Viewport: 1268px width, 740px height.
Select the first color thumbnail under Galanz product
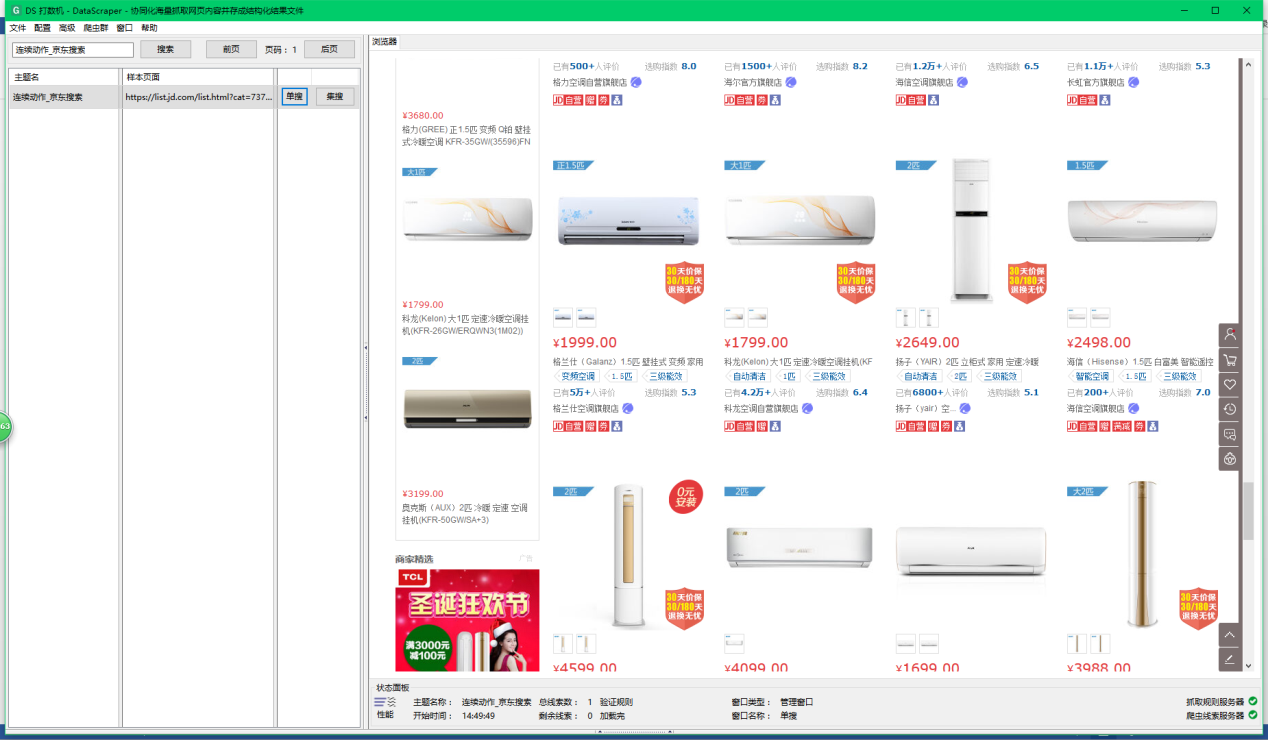pyautogui.click(x=563, y=317)
